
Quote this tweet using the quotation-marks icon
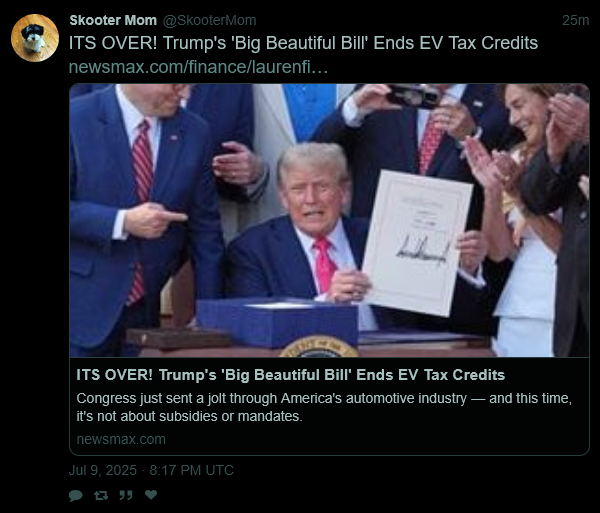click(126, 495)
